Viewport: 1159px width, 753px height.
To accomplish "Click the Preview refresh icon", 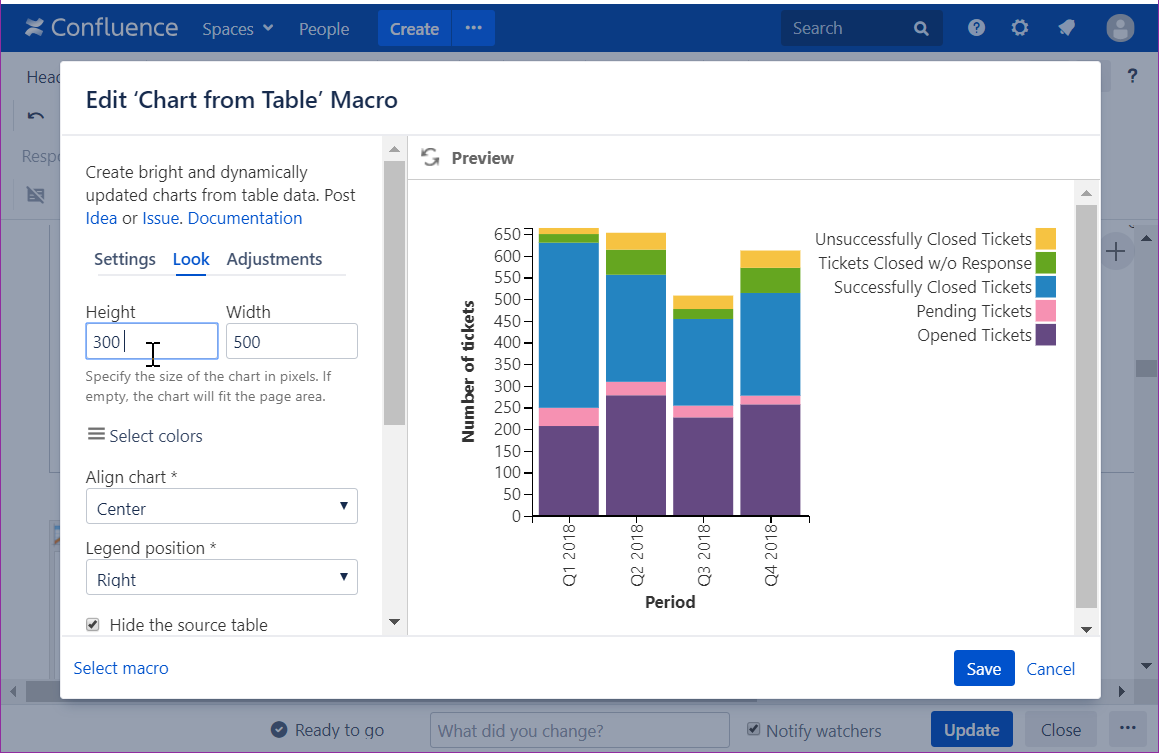I will click(430, 158).
